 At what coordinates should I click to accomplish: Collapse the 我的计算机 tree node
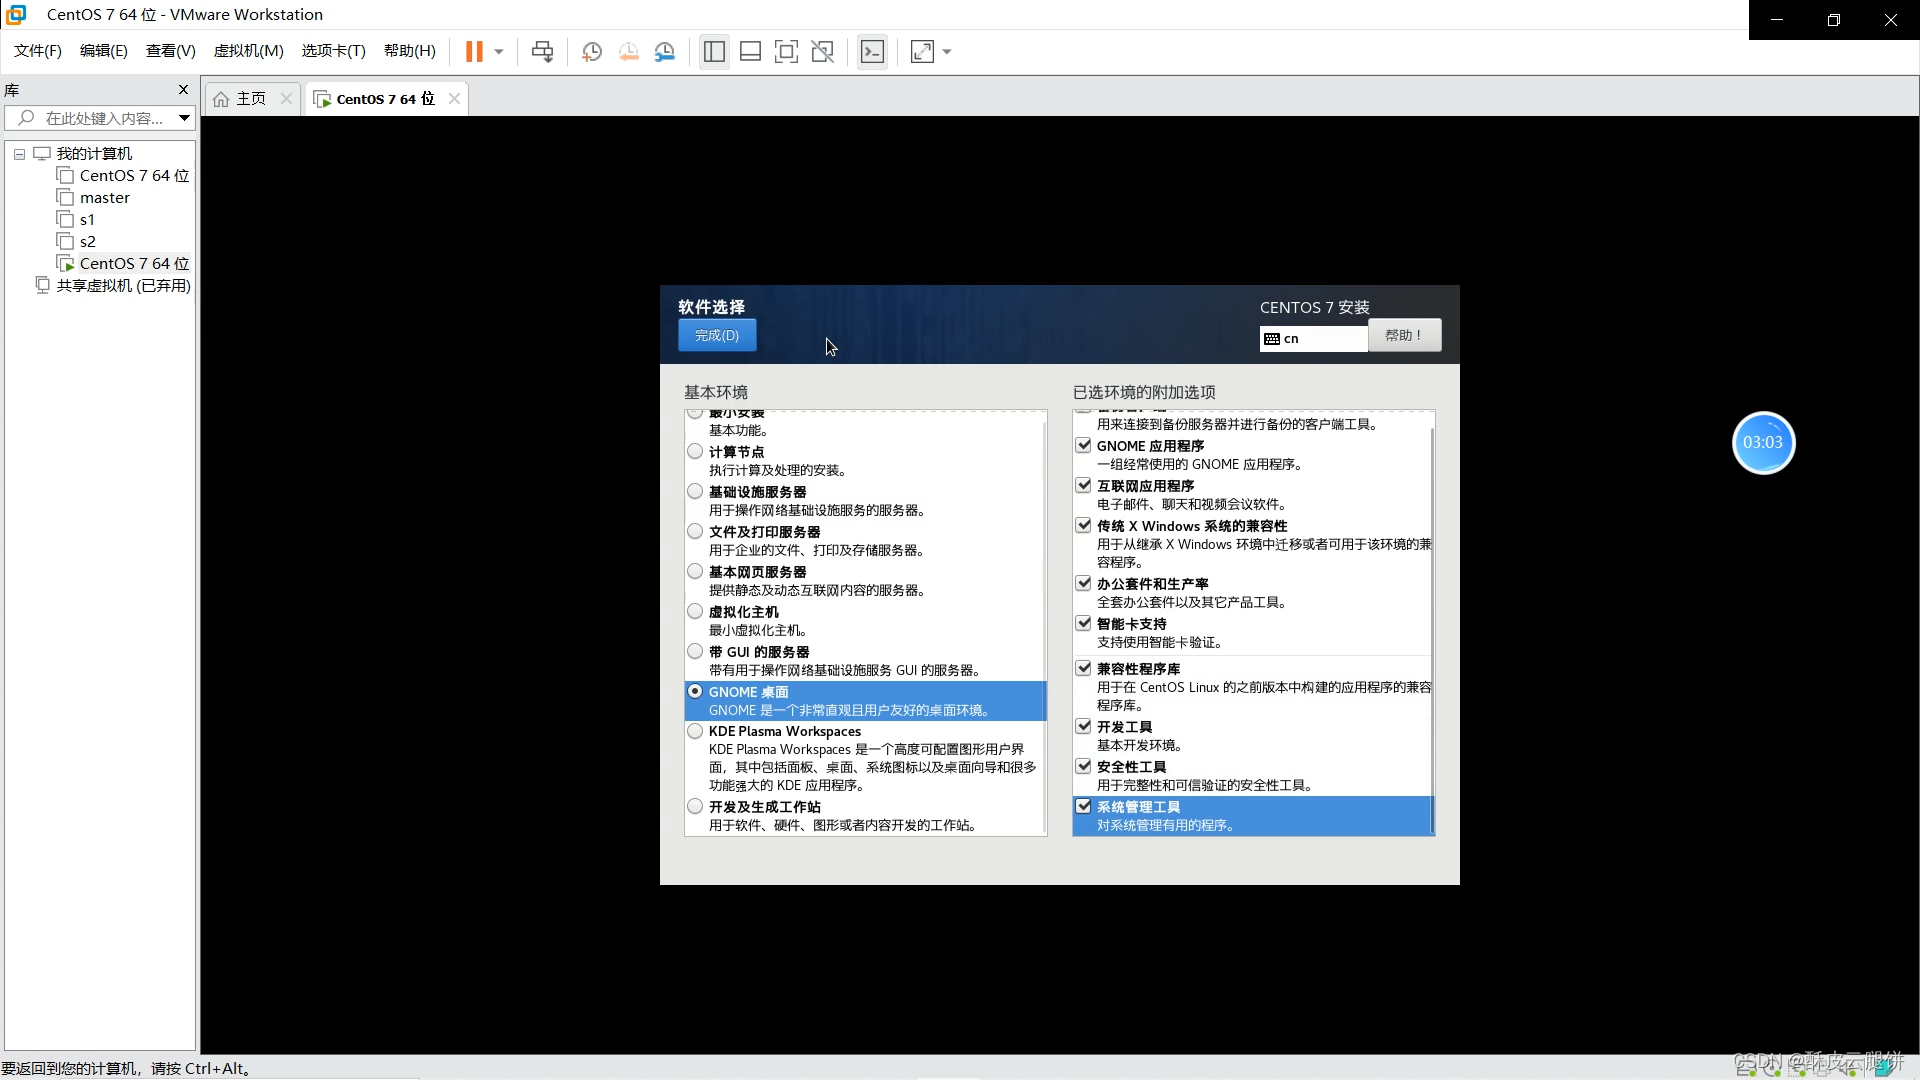[x=18, y=153]
